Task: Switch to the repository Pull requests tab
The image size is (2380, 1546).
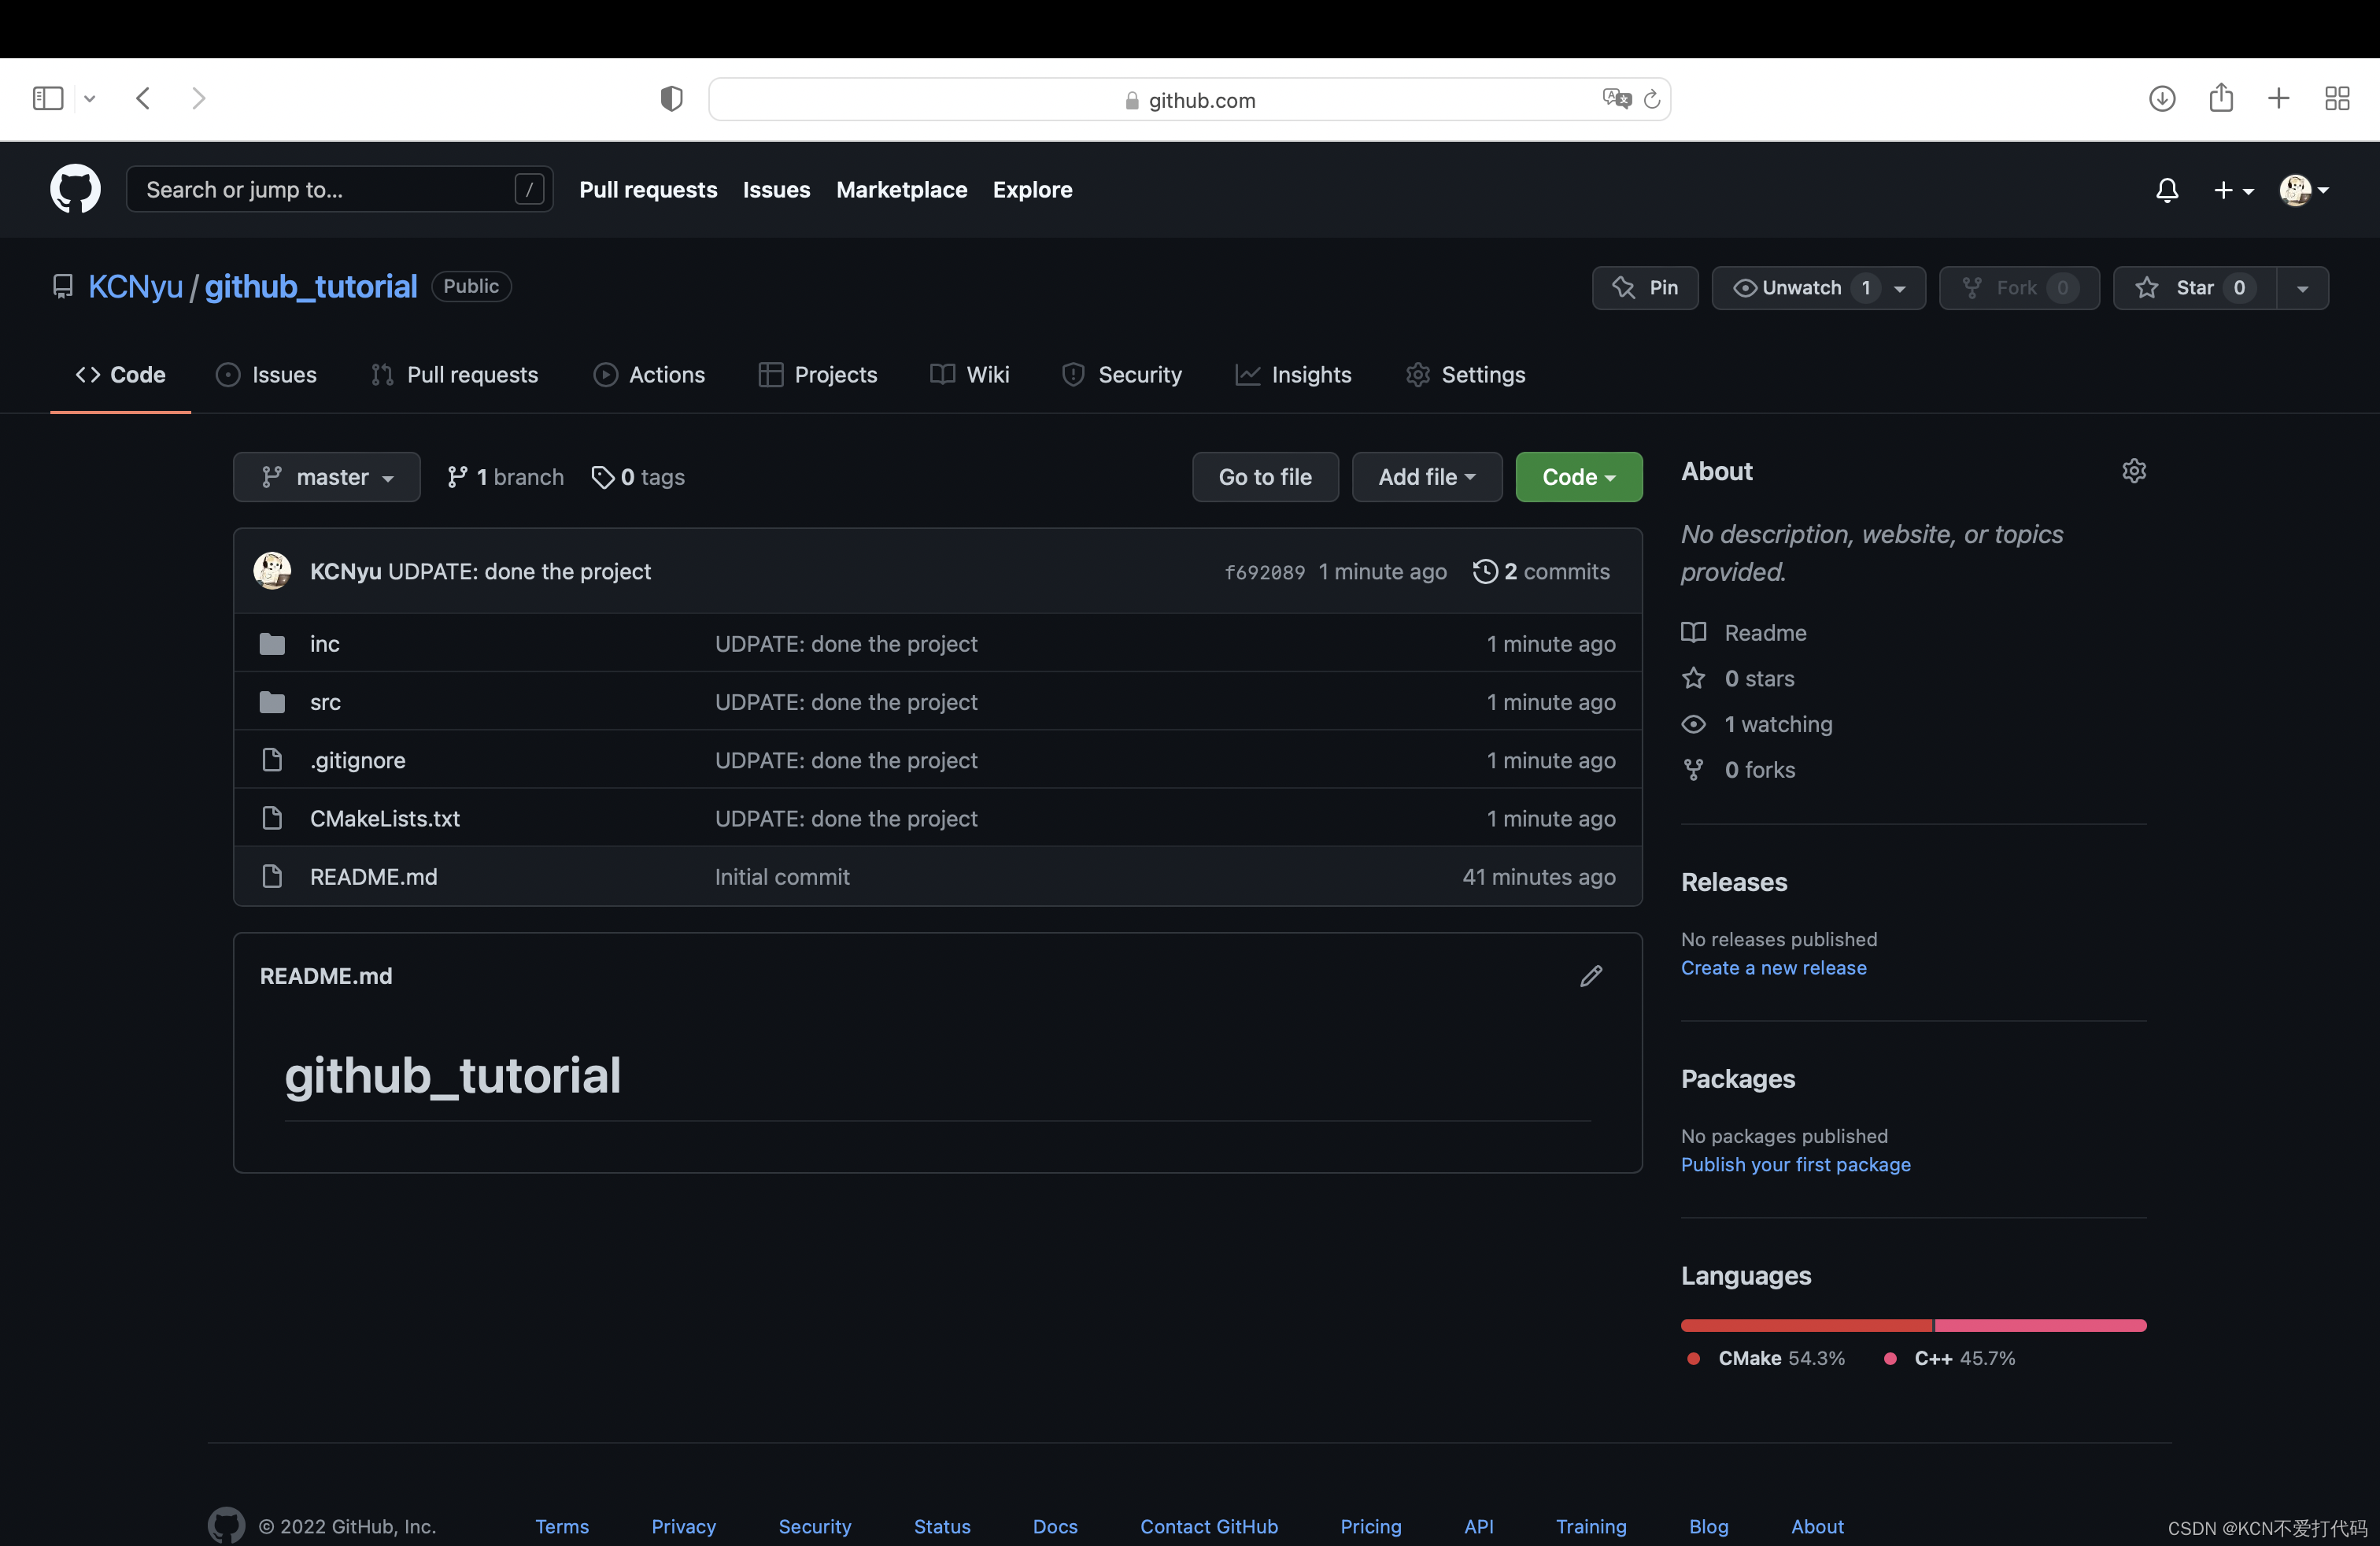Action: (x=454, y=374)
